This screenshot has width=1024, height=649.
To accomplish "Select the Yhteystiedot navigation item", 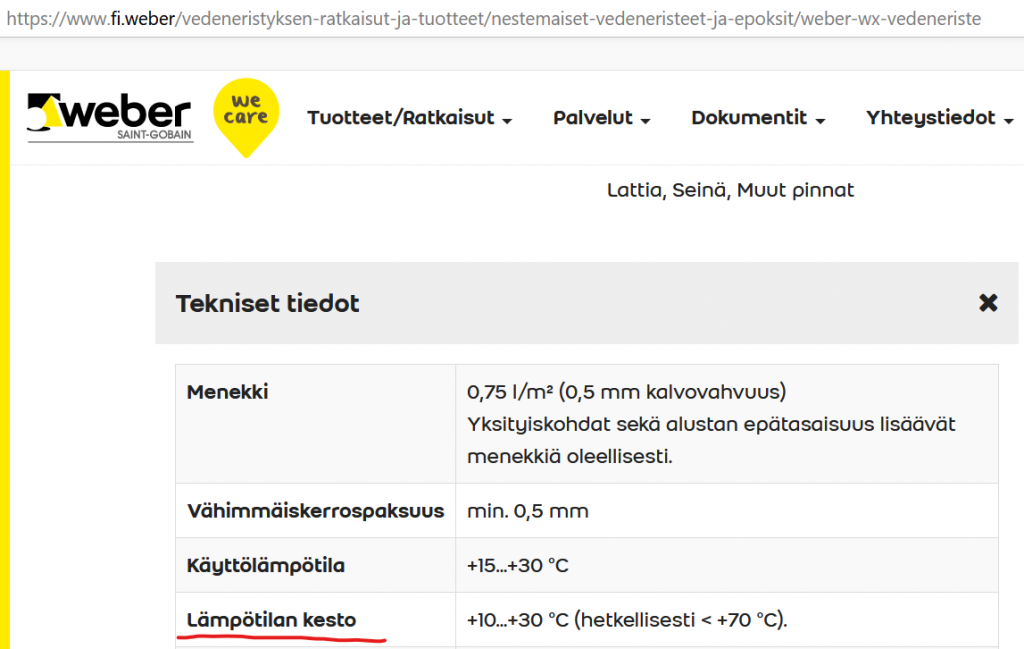I will point(931,118).
